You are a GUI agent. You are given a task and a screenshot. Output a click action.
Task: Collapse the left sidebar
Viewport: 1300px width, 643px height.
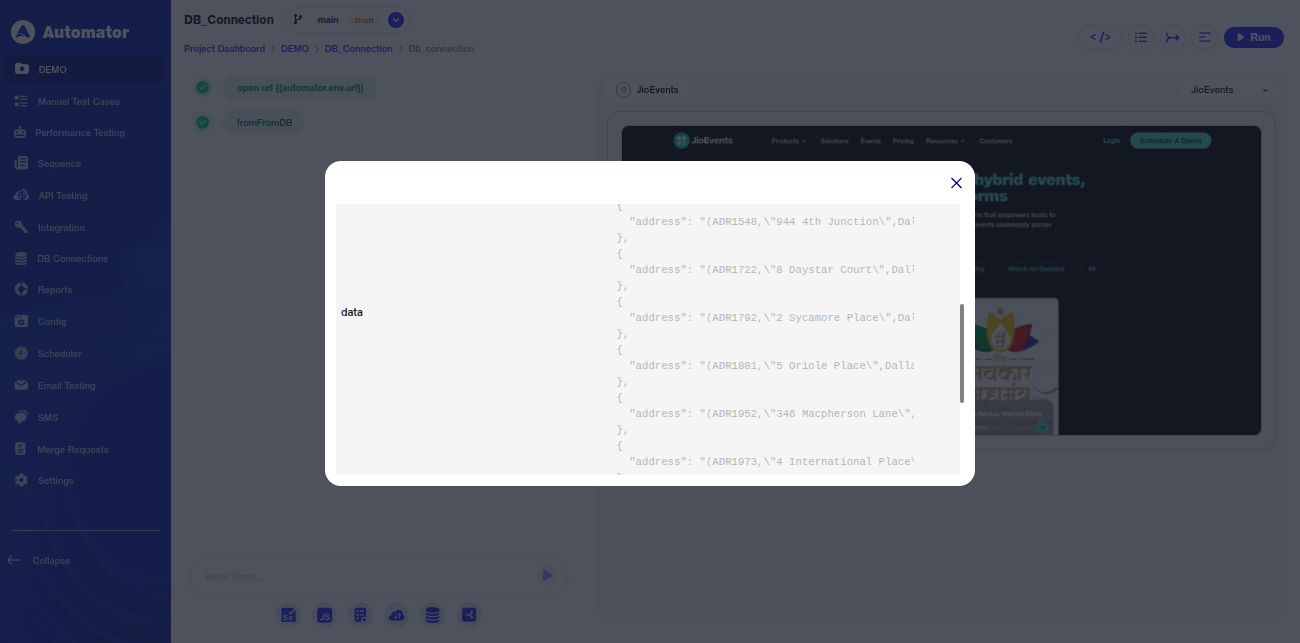click(x=40, y=561)
